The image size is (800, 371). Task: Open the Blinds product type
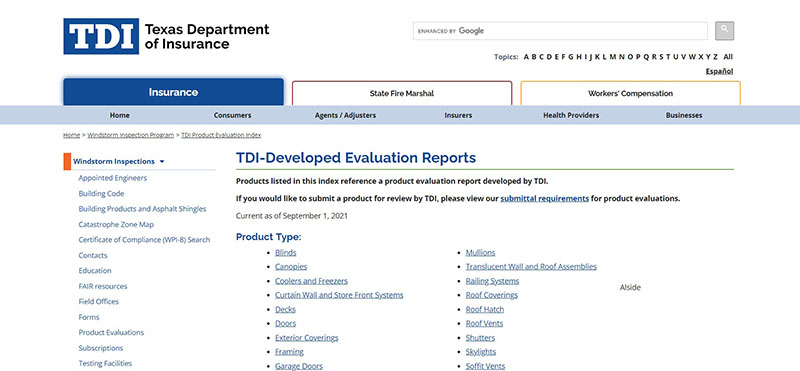286,253
